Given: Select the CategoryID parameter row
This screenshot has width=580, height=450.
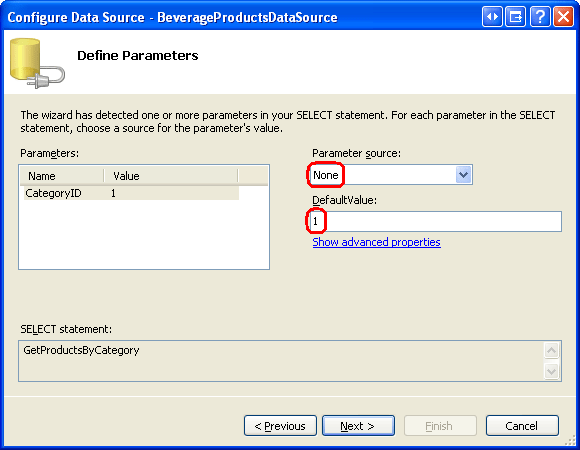Looking at the screenshot, I should [x=131, y=193].
